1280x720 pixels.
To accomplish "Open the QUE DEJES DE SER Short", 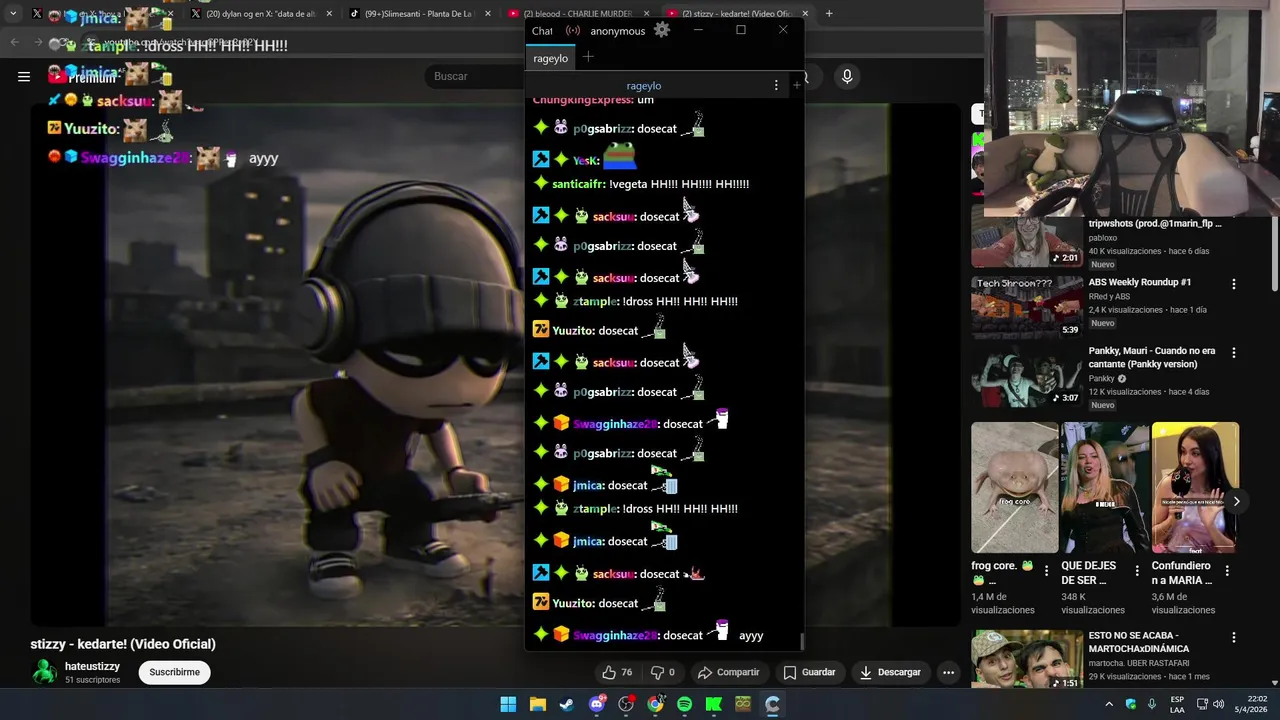I will [1104, 487].
